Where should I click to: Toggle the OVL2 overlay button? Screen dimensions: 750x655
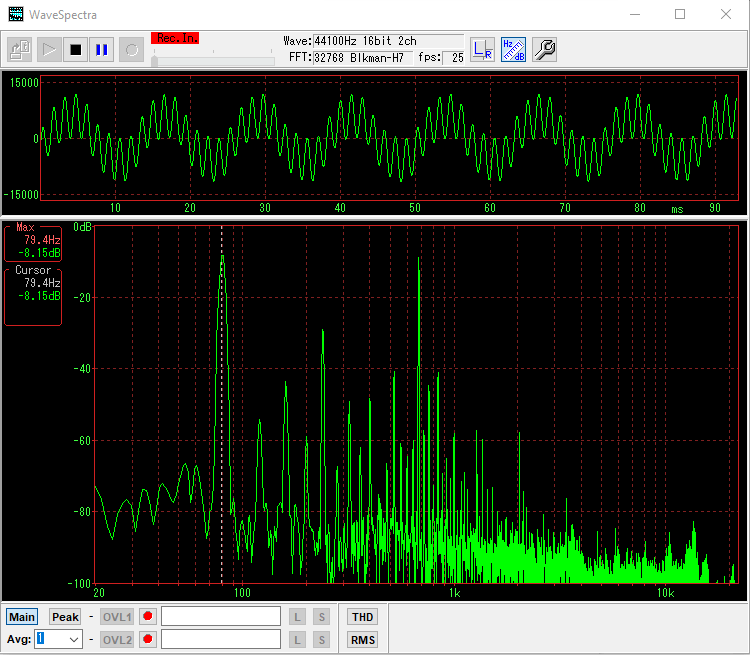(117, 640)
